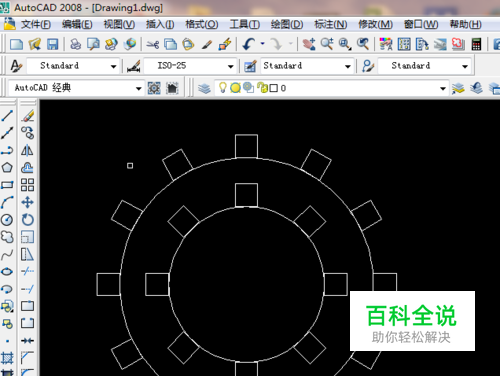Click the Zoom Previous icon
The image size is (500, 376).
coord(363,44)
